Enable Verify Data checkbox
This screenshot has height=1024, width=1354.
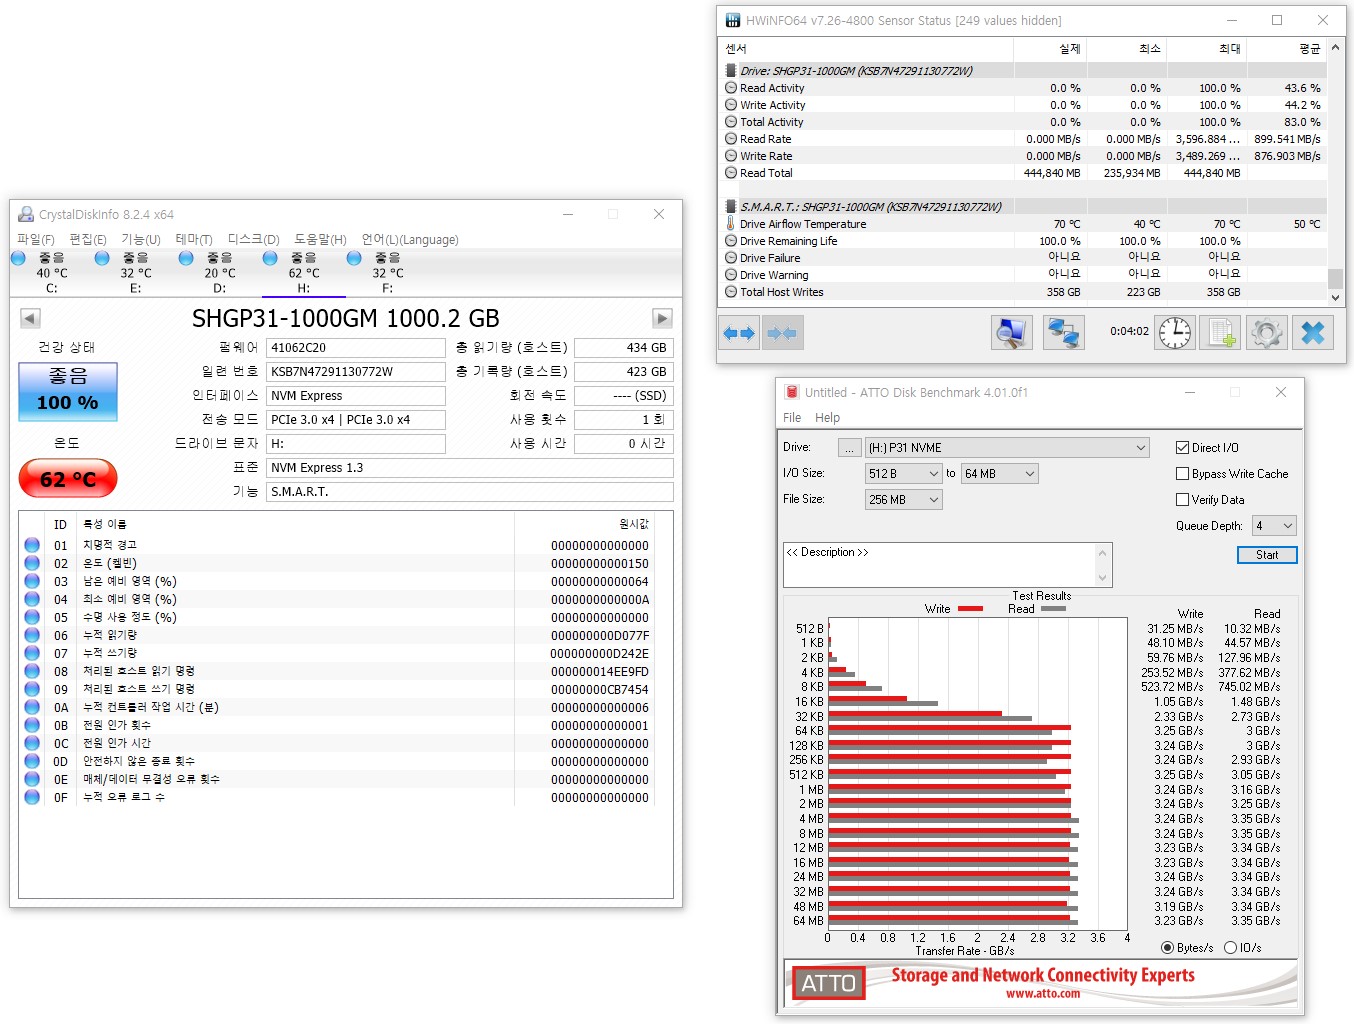(1183, 500)
